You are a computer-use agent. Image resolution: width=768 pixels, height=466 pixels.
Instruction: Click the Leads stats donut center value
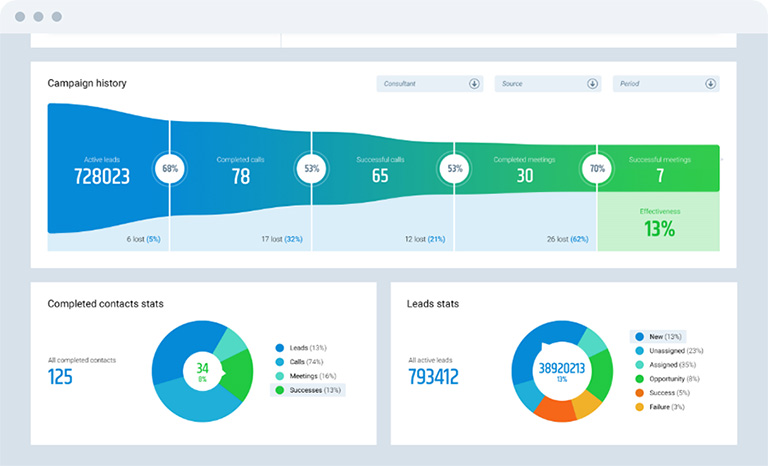561,368
